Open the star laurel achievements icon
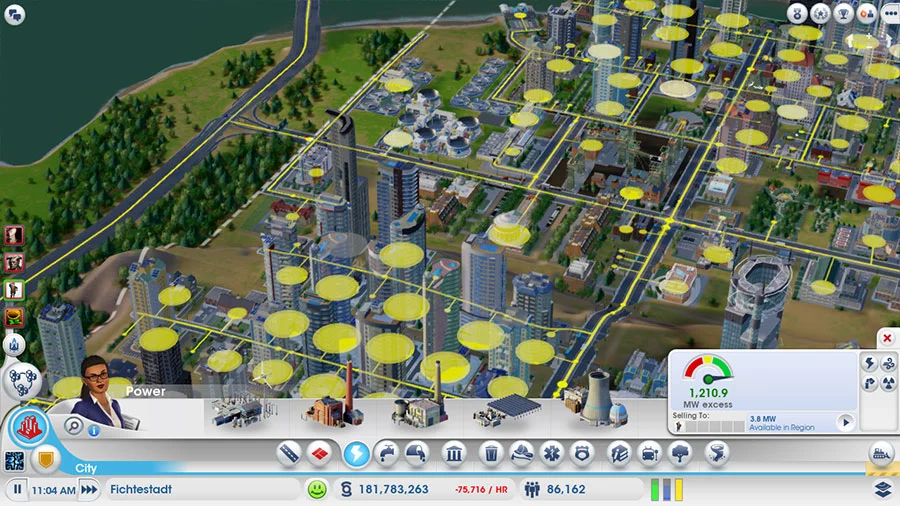Screen dimensions: 900x506 pos(820,13)
